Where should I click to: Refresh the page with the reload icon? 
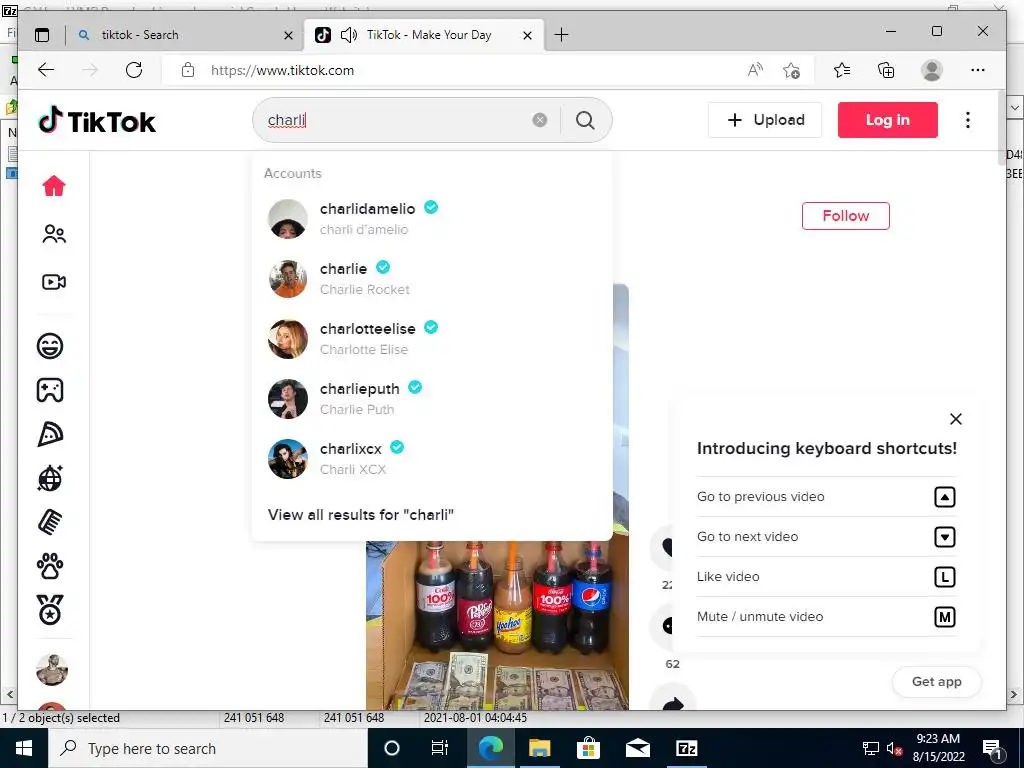(134, 70)
